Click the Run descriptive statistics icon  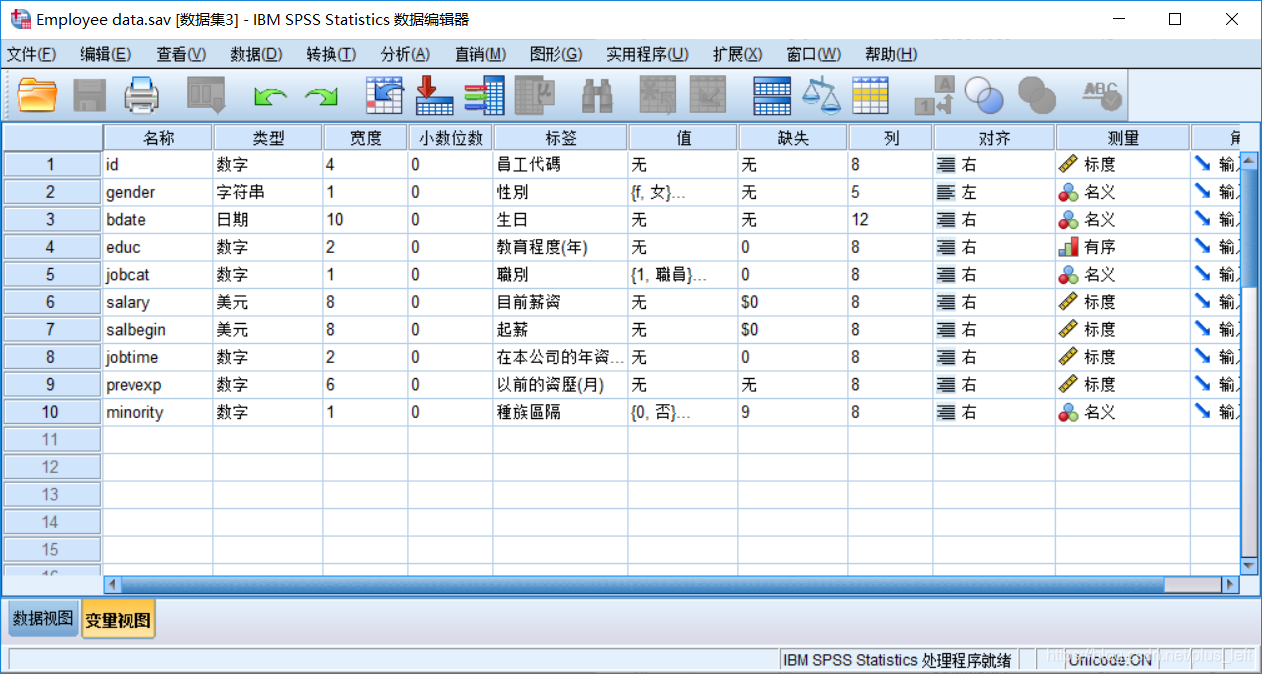click(x=535, y=95)
